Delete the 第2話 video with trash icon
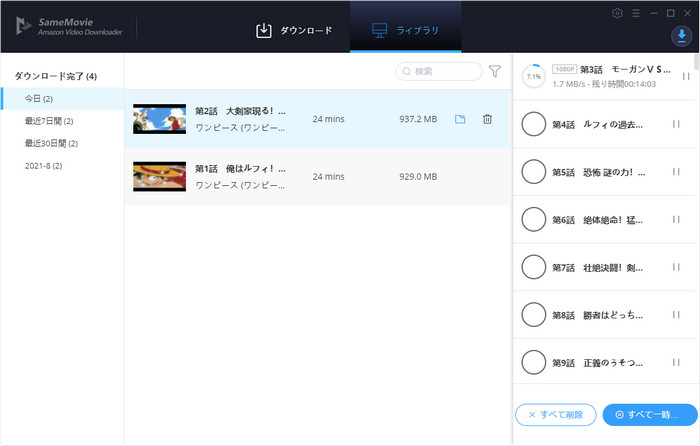 [x=488, y=119]
